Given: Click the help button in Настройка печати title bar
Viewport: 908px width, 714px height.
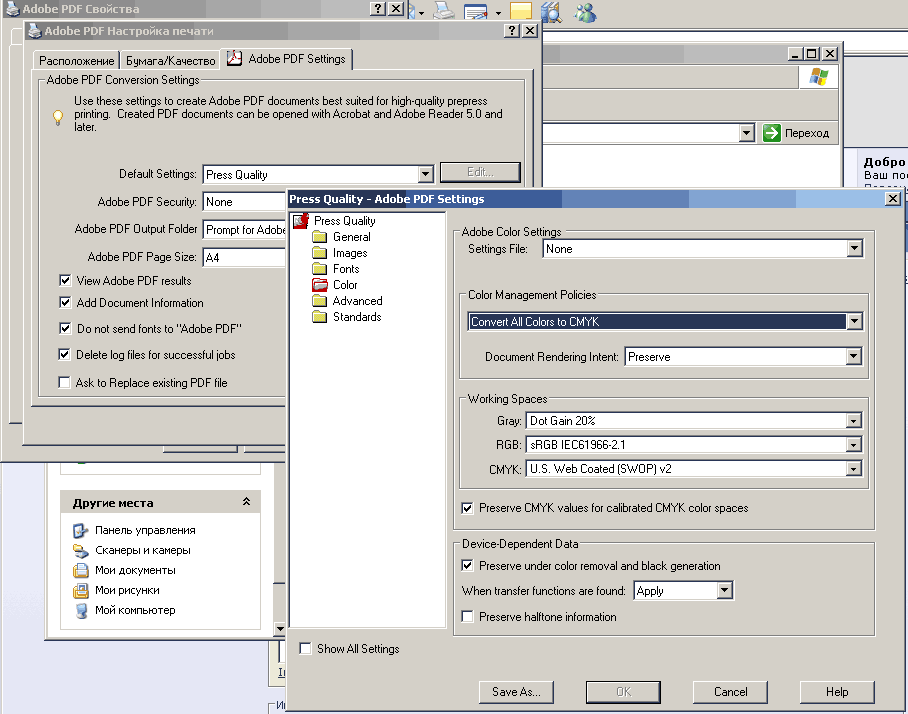Looking at the screenshot, I should tap(512, 31).
